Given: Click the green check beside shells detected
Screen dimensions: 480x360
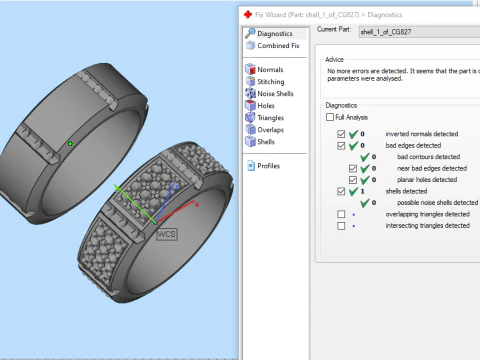Looking at the screenshot, I should (353, 191).
